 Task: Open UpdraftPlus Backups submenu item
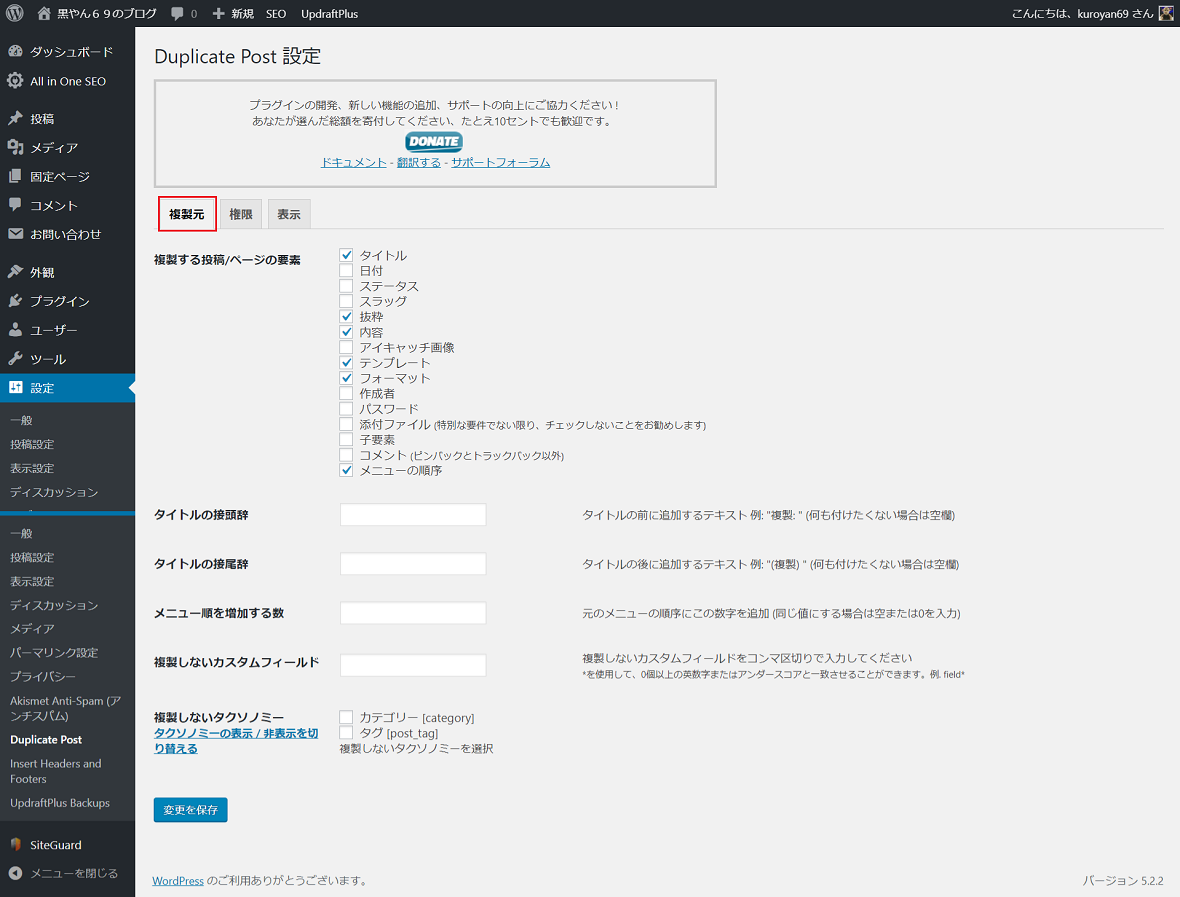[x=60, y=803]
